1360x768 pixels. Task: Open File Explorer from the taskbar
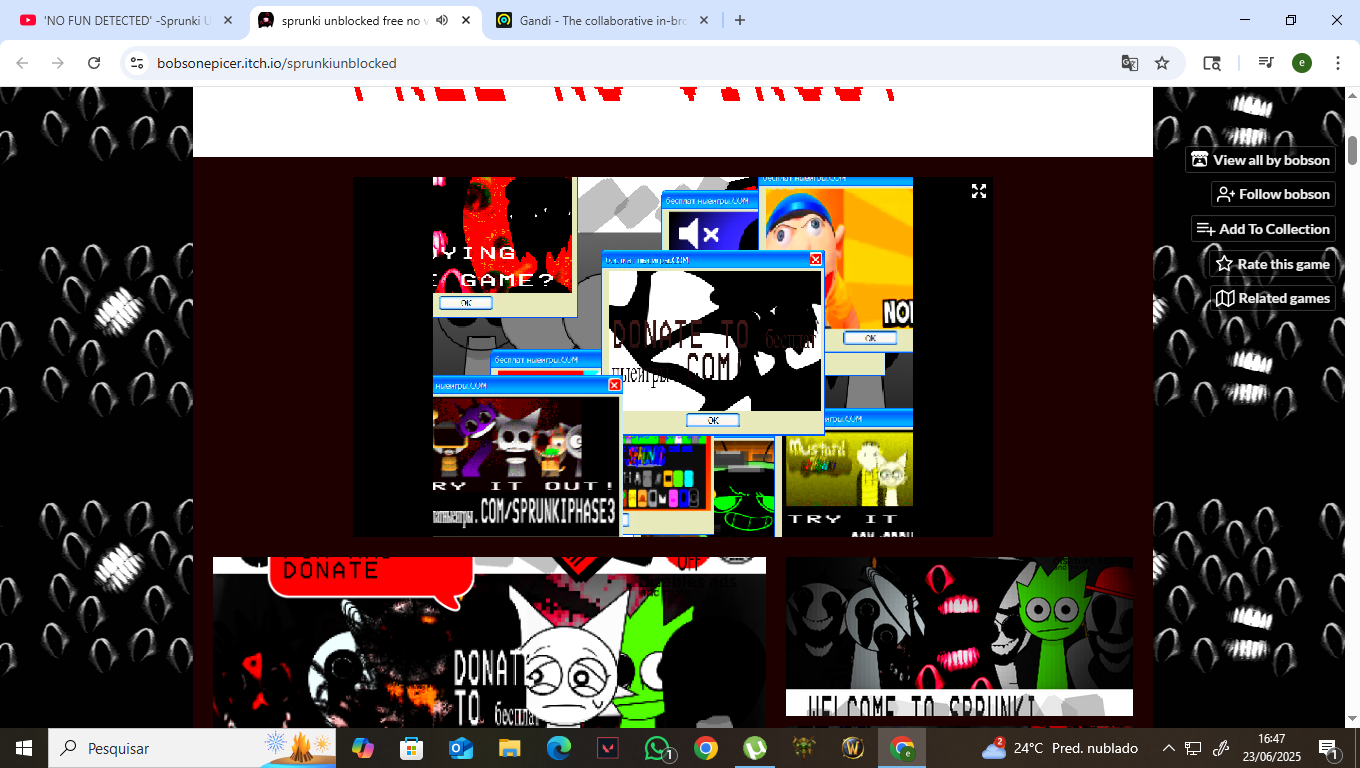[510, 748]
